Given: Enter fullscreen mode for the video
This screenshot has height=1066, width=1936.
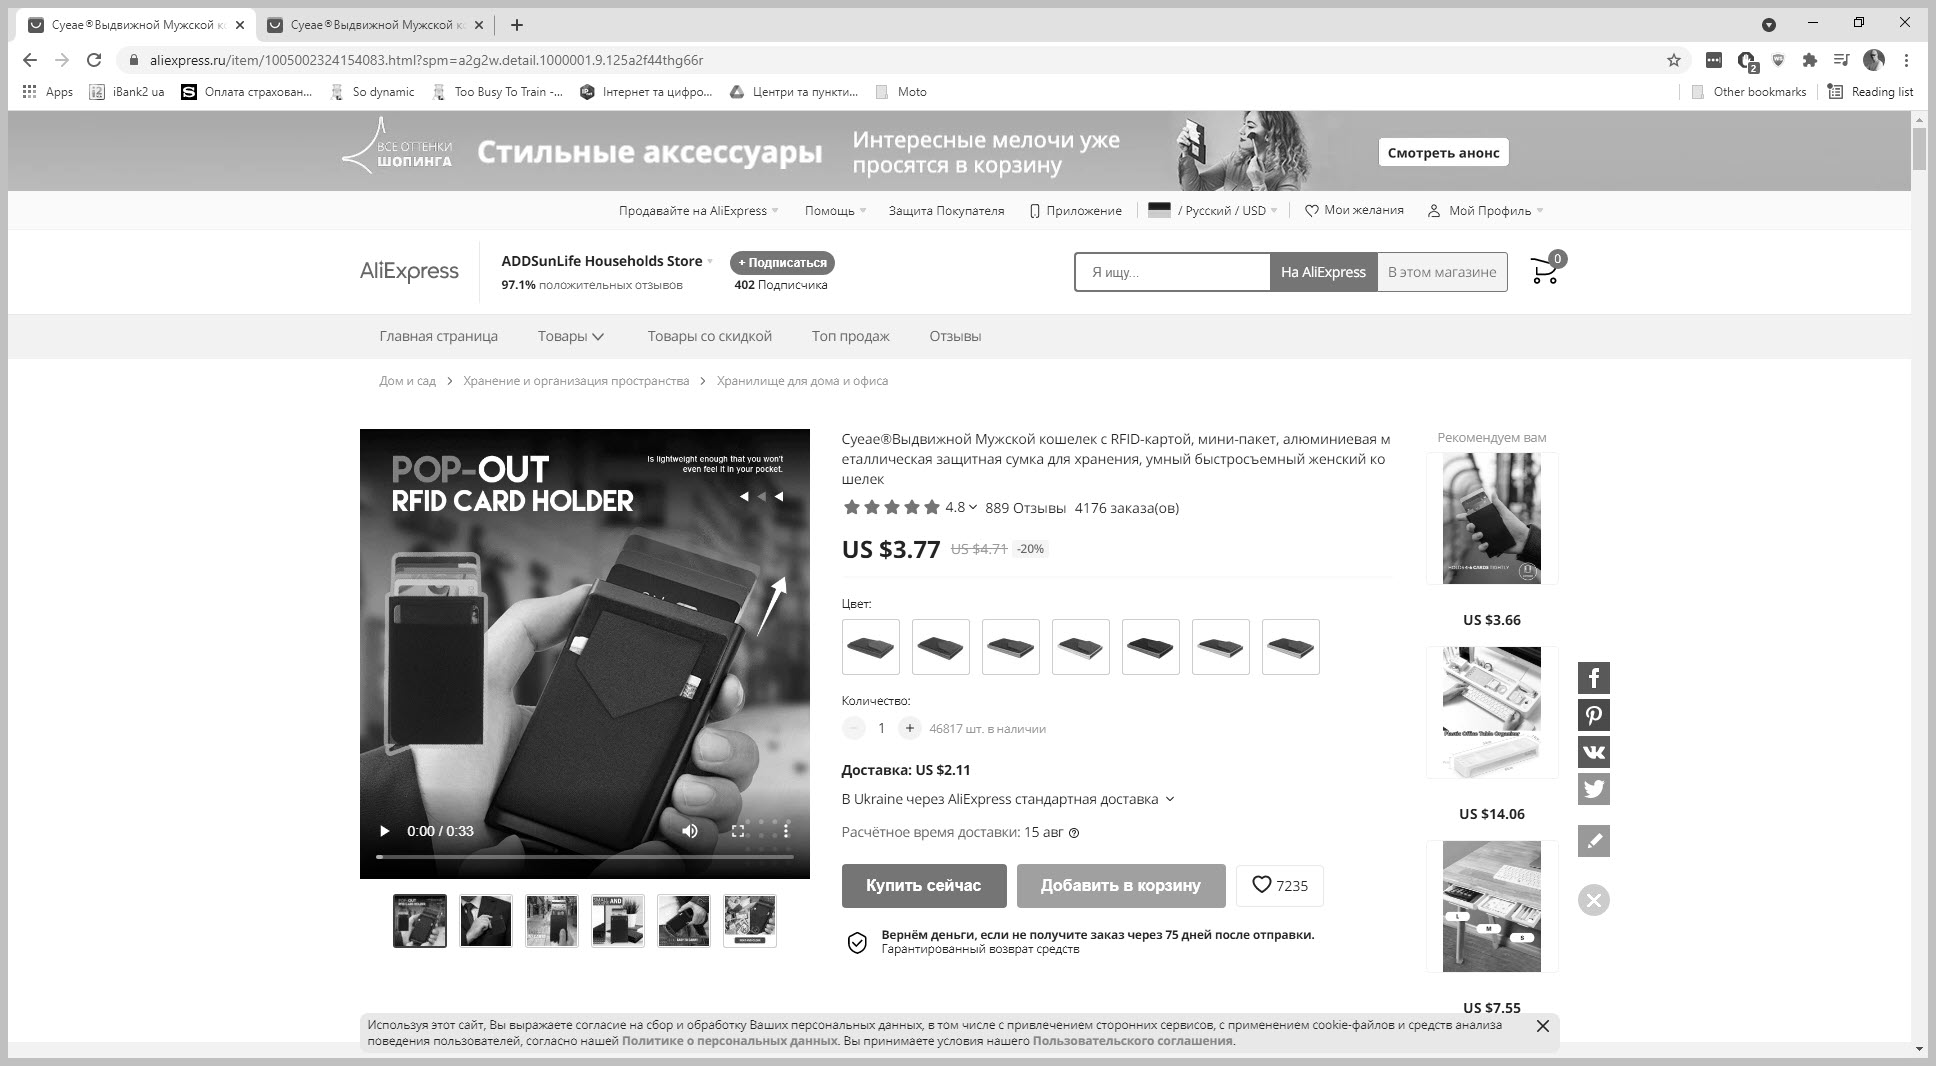Looking at the screenshot, I should (x=738, y=831).
